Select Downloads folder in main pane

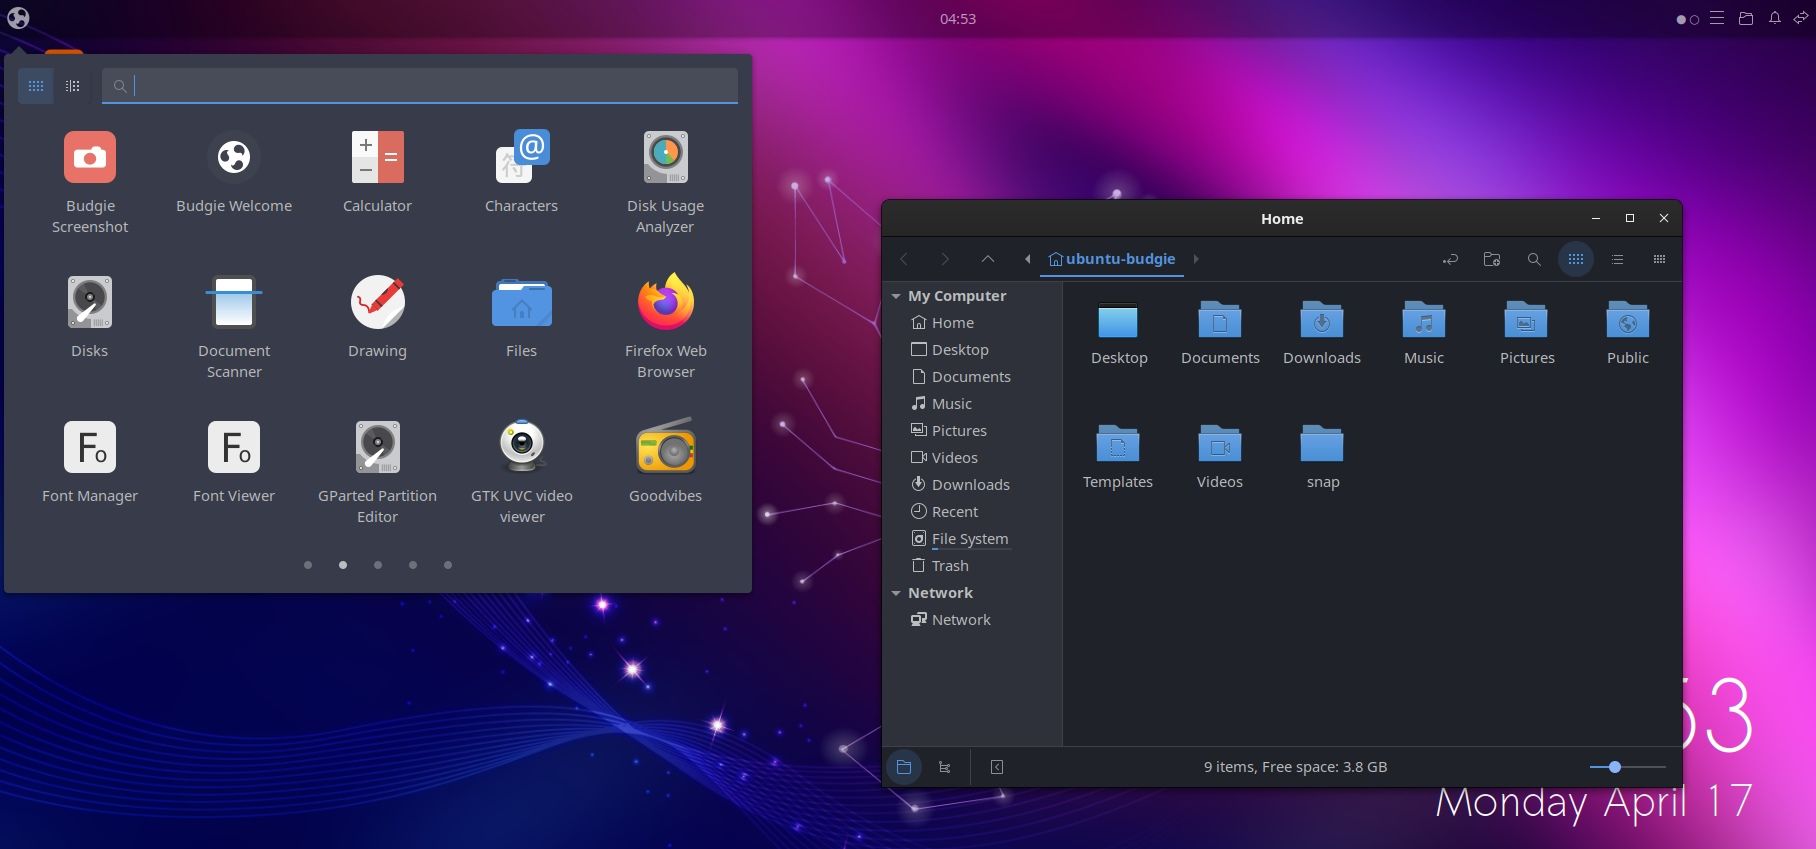coord(1322,332)
